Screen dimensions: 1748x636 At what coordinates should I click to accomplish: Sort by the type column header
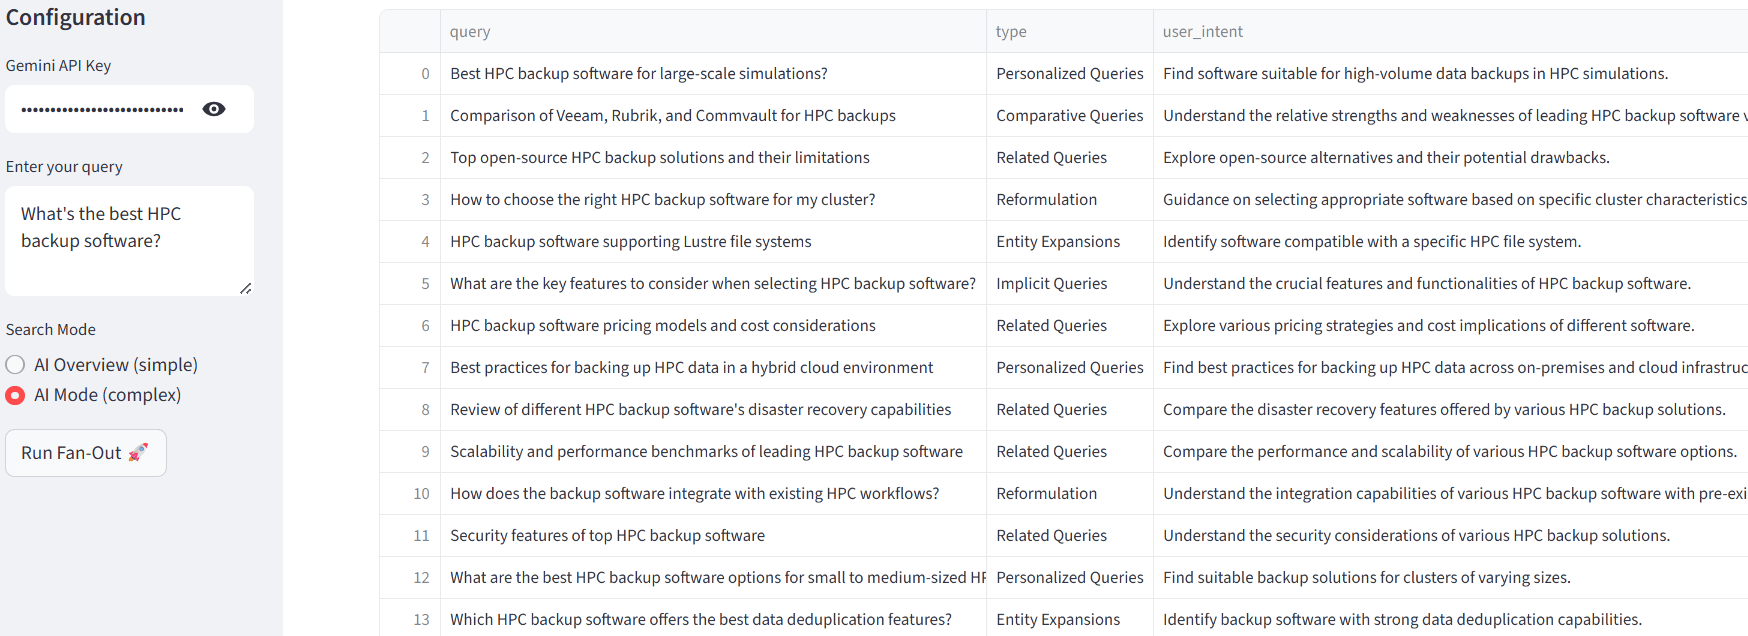(x=1011, y=32)
